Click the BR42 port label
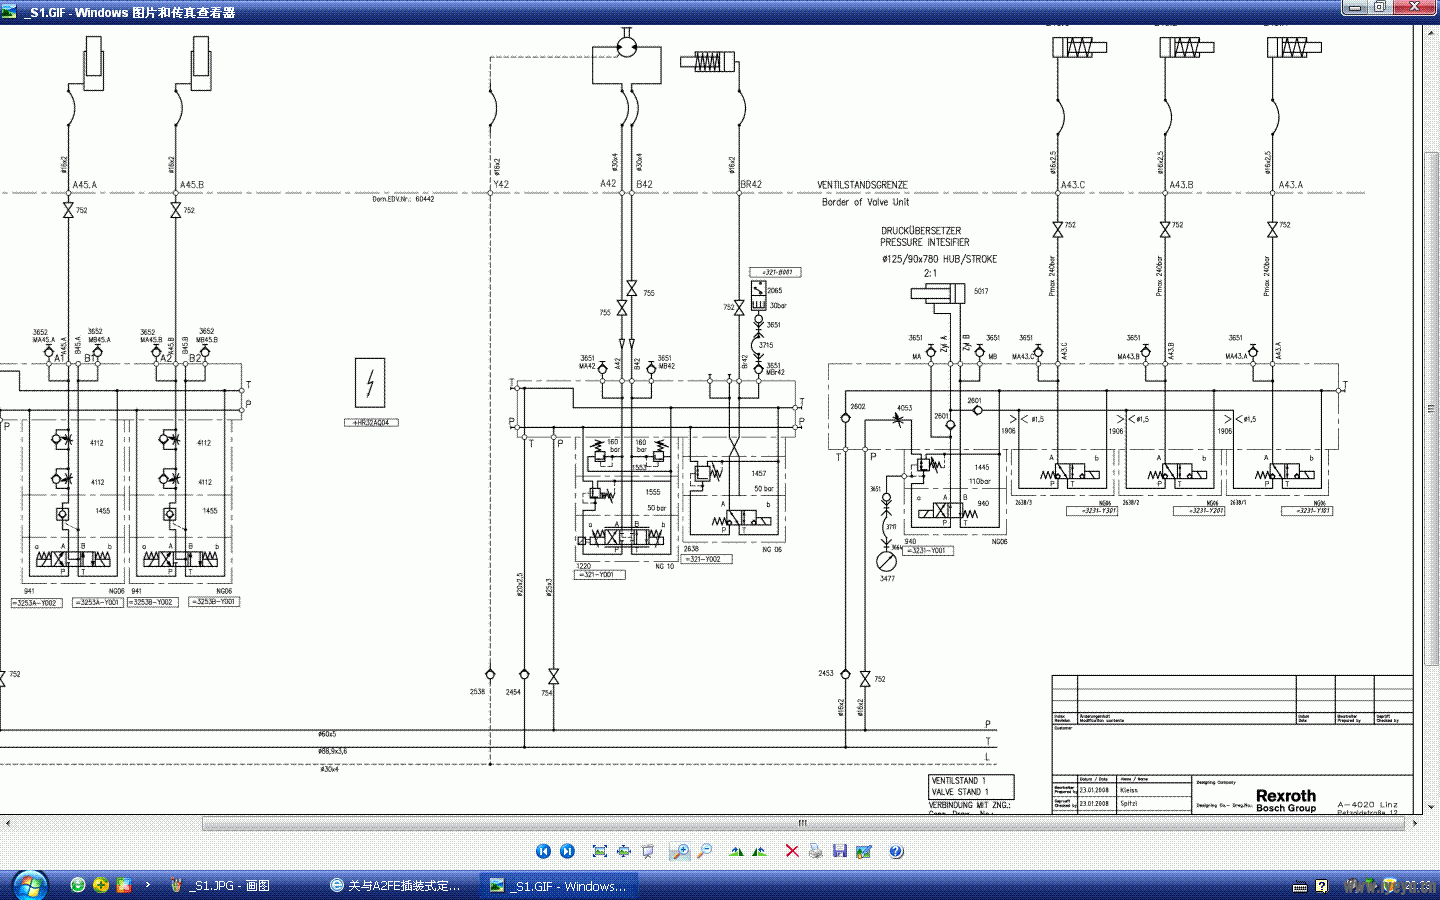Screen dimensions: 1440x900 (751, 184)
